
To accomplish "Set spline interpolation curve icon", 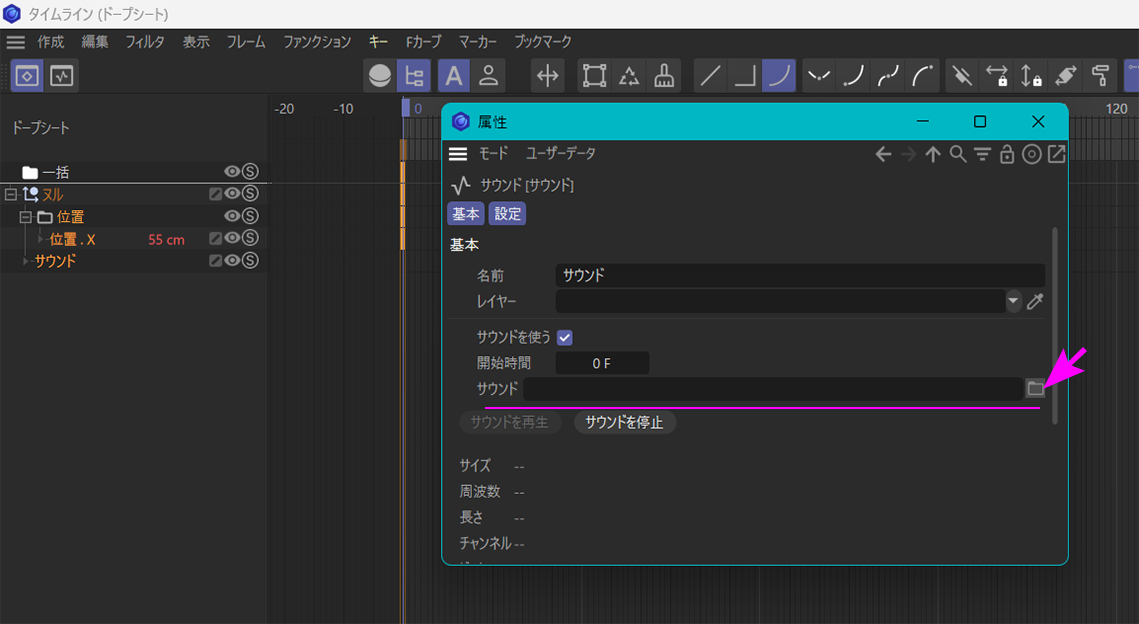I will point(779,76).
